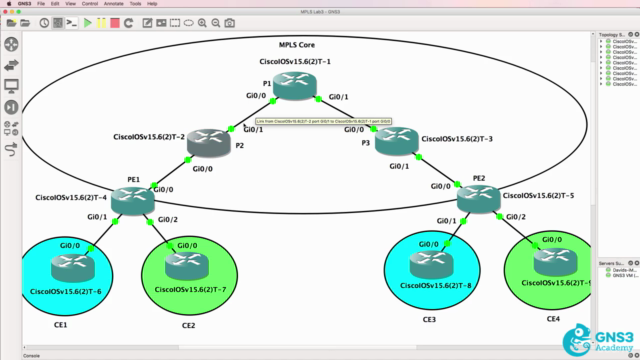Click the CiscoIOSv15.6(2)T-3 label
The width and height of the screenshot is (640, 360).
coord(457,139)
